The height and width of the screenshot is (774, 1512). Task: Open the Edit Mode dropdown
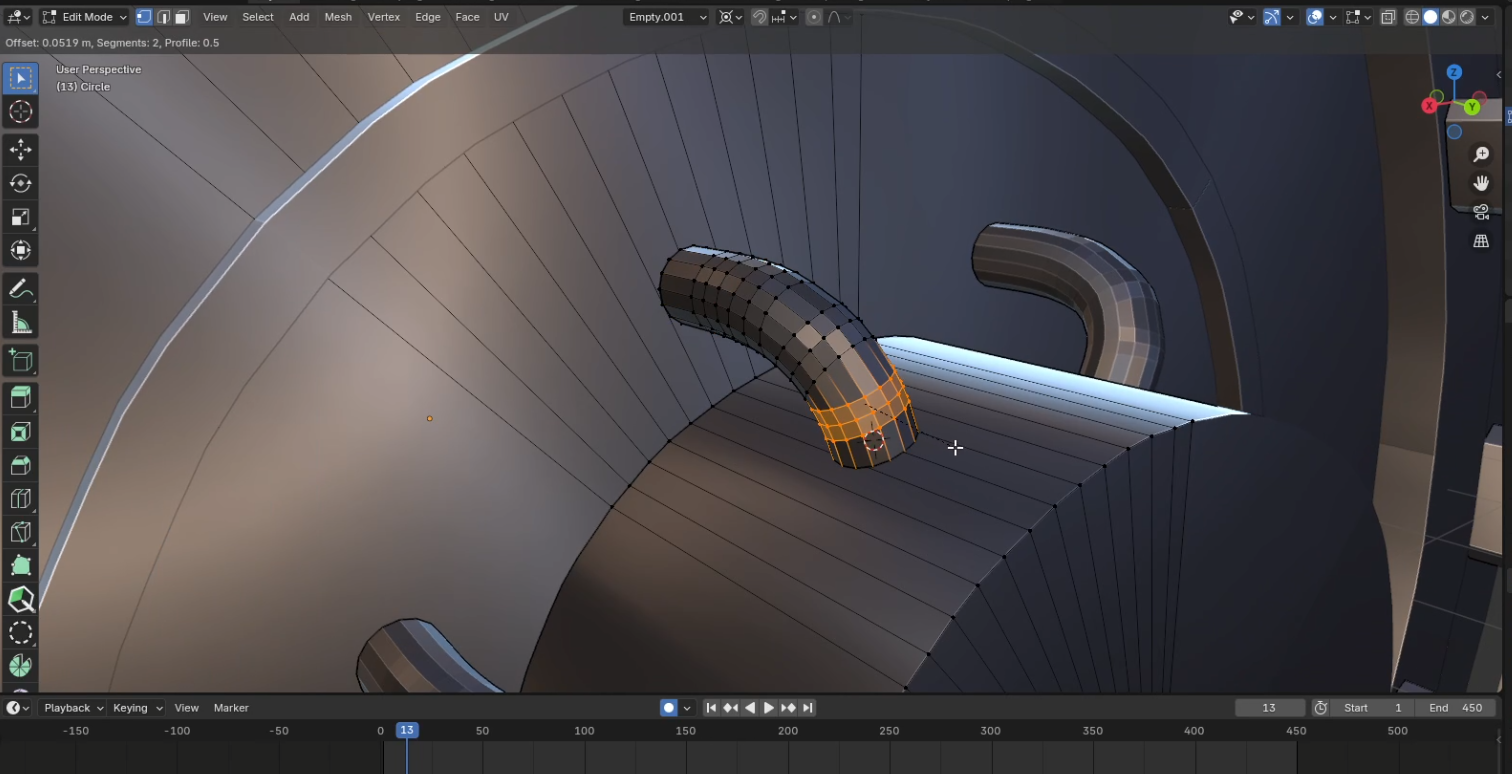click(x=85, y=17)
